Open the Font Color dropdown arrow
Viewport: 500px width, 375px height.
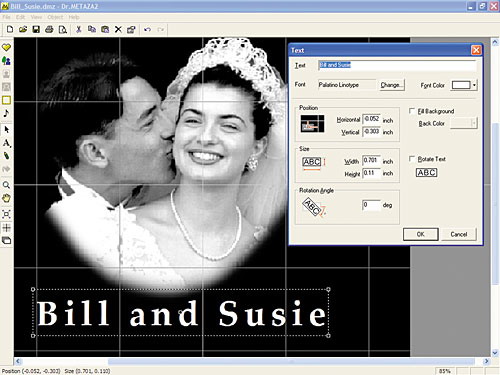tap(474, 85)
